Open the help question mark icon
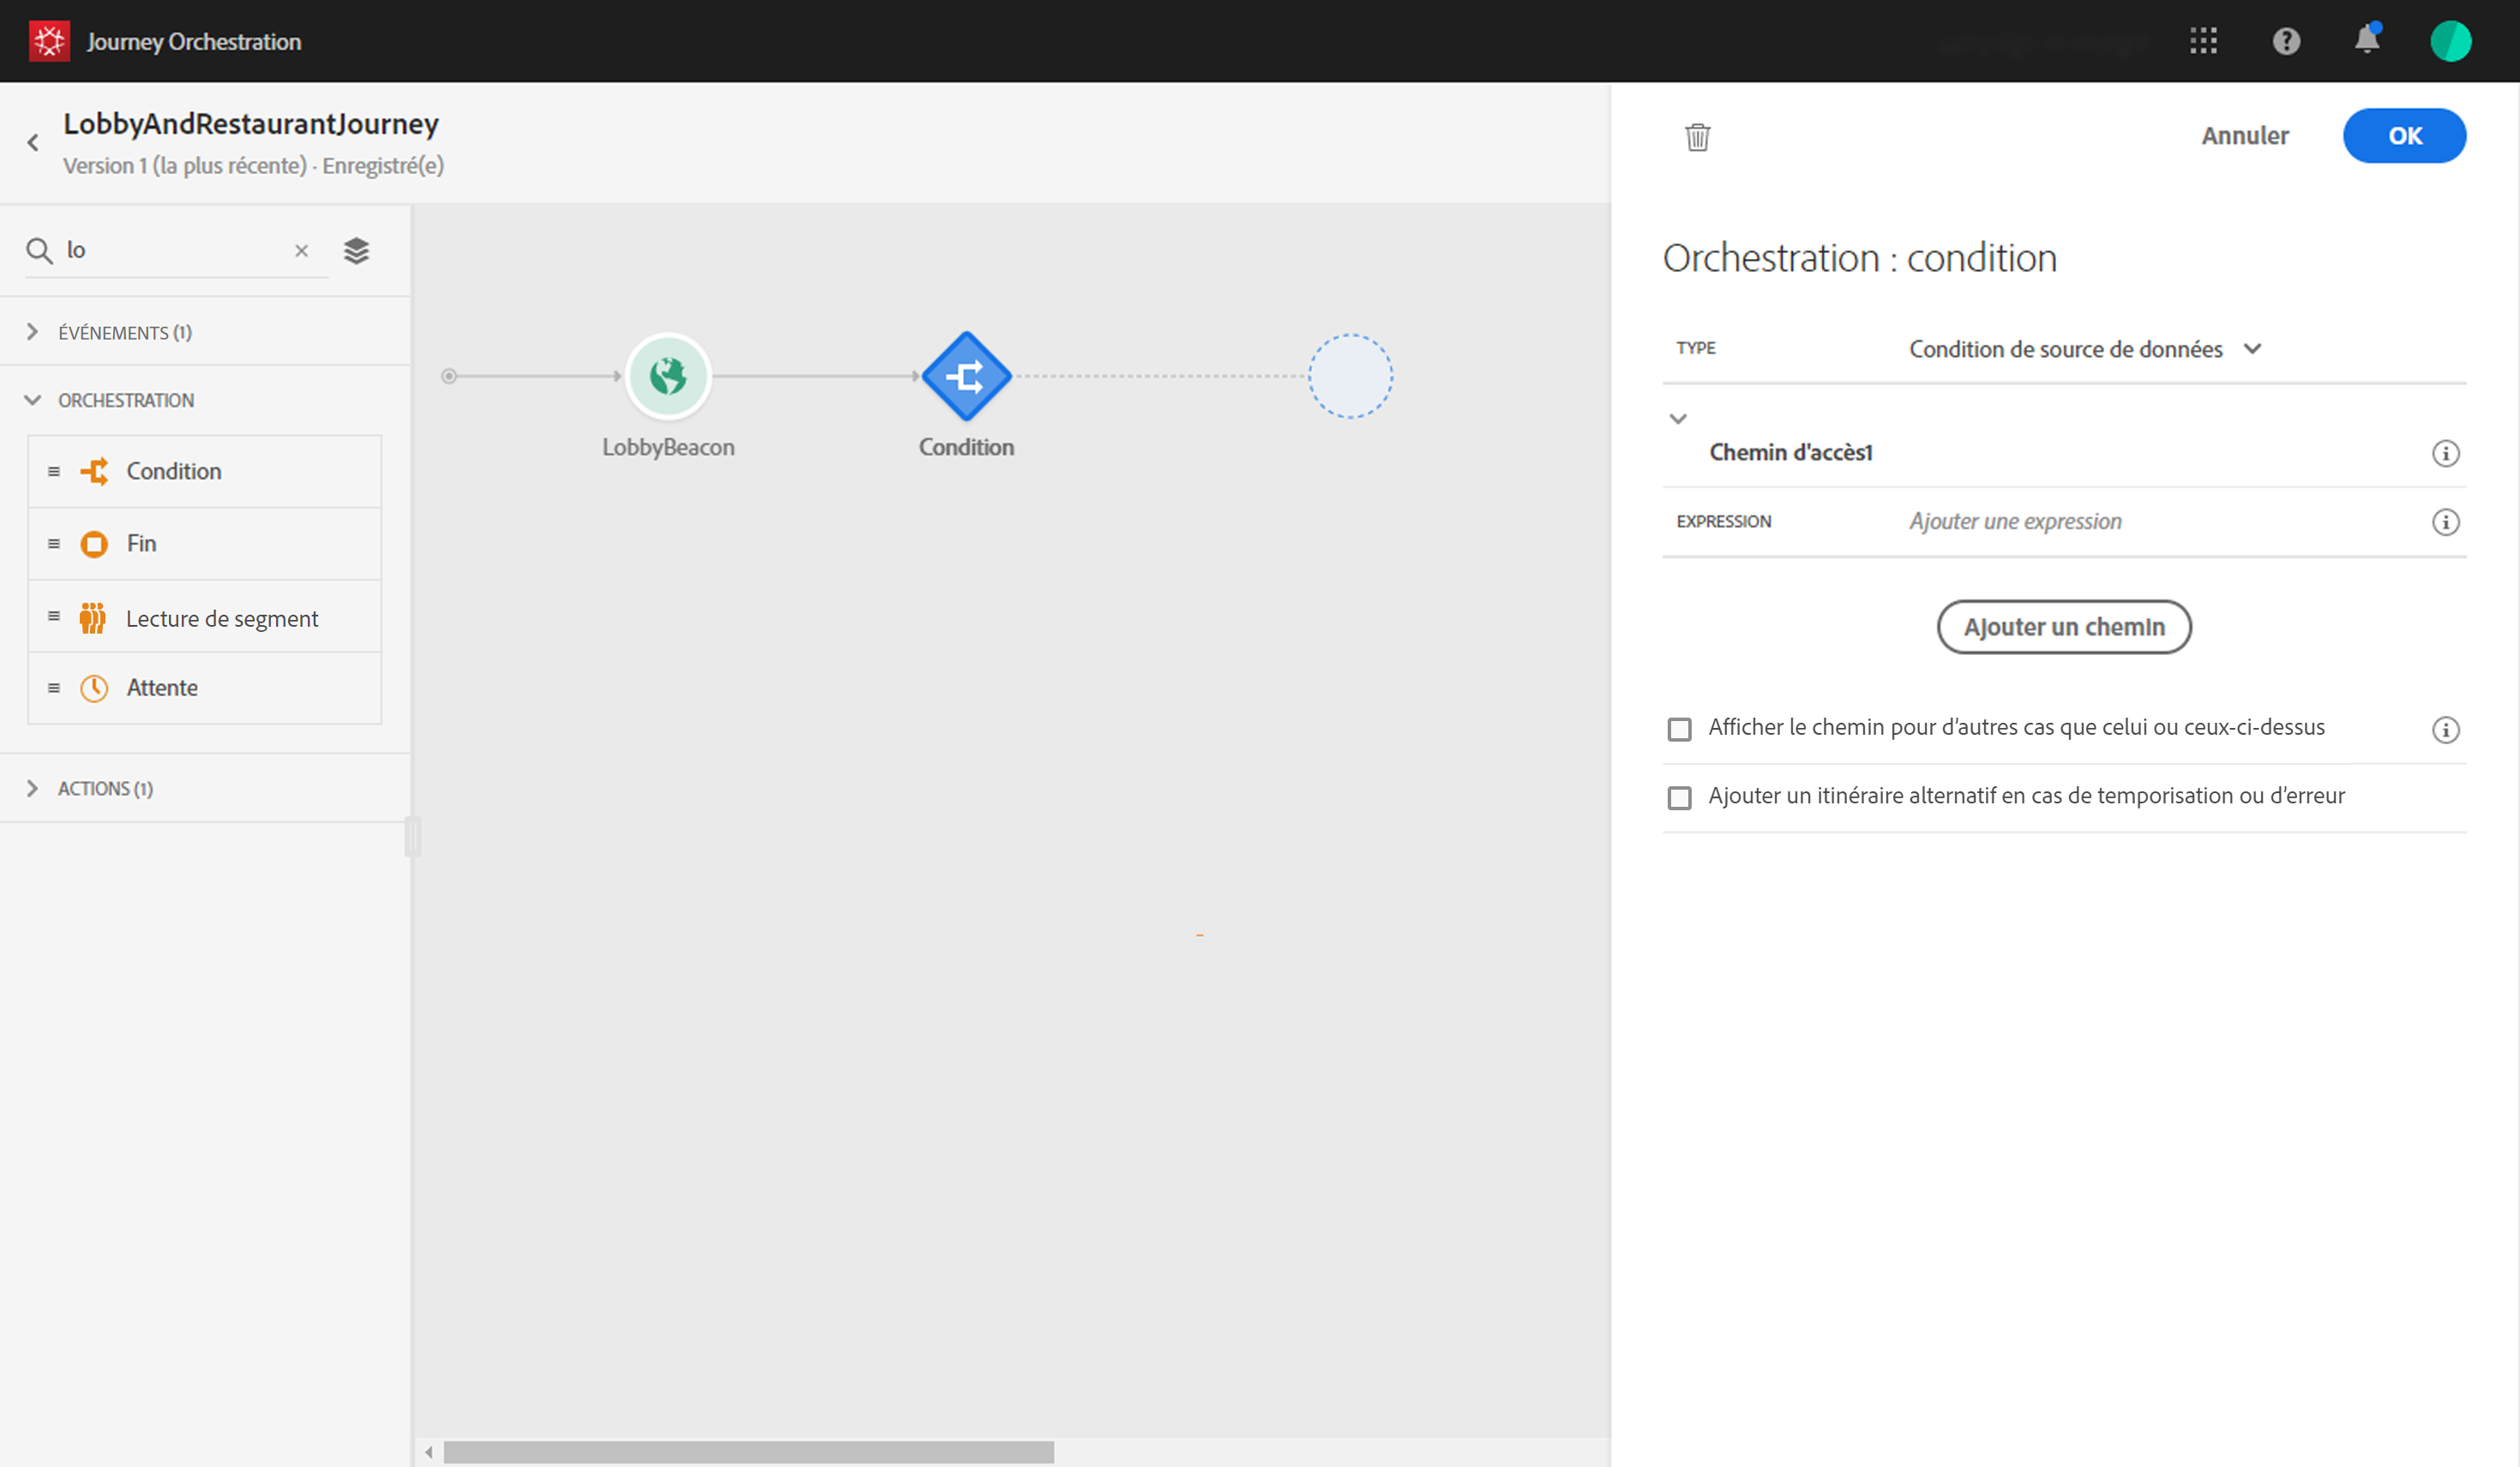The height and width of the screenshot is (1467, 2520). tap(2286, 41)
